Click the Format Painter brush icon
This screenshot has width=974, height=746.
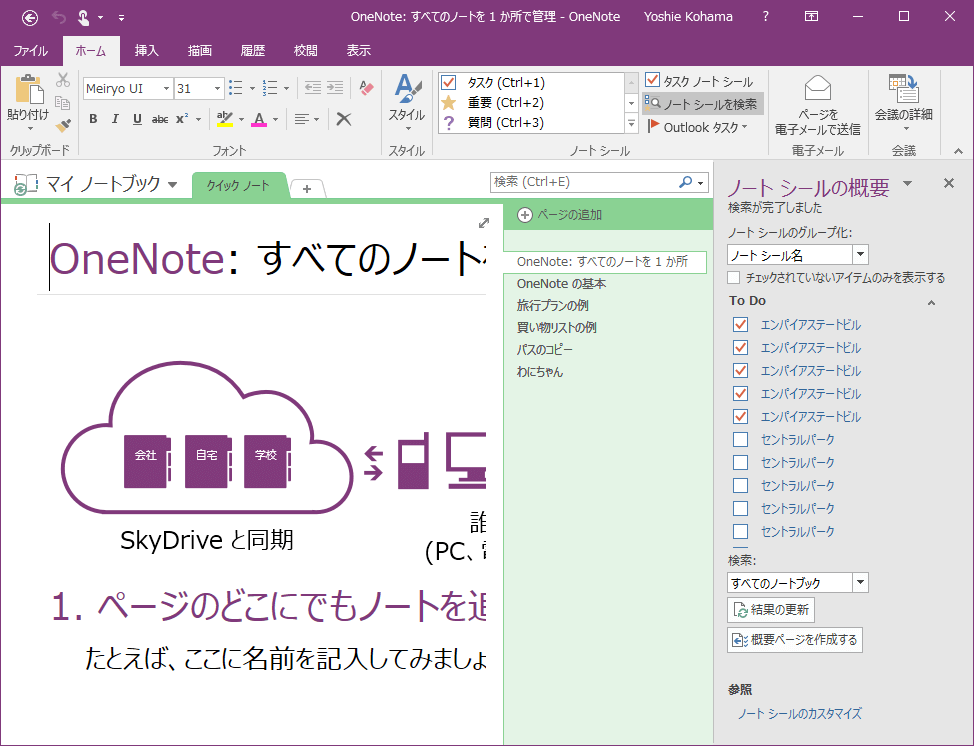pos(63,125)
